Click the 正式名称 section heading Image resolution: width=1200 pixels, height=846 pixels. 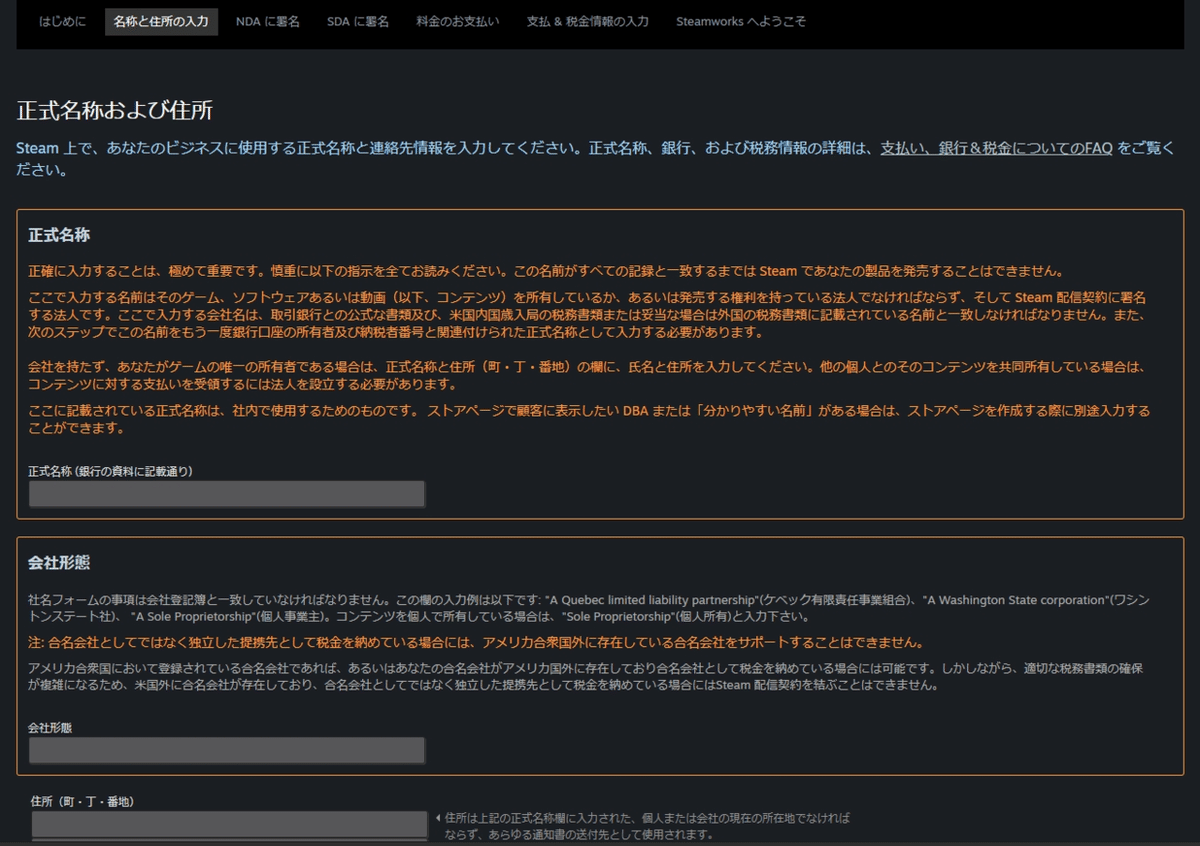click(60, 236)
